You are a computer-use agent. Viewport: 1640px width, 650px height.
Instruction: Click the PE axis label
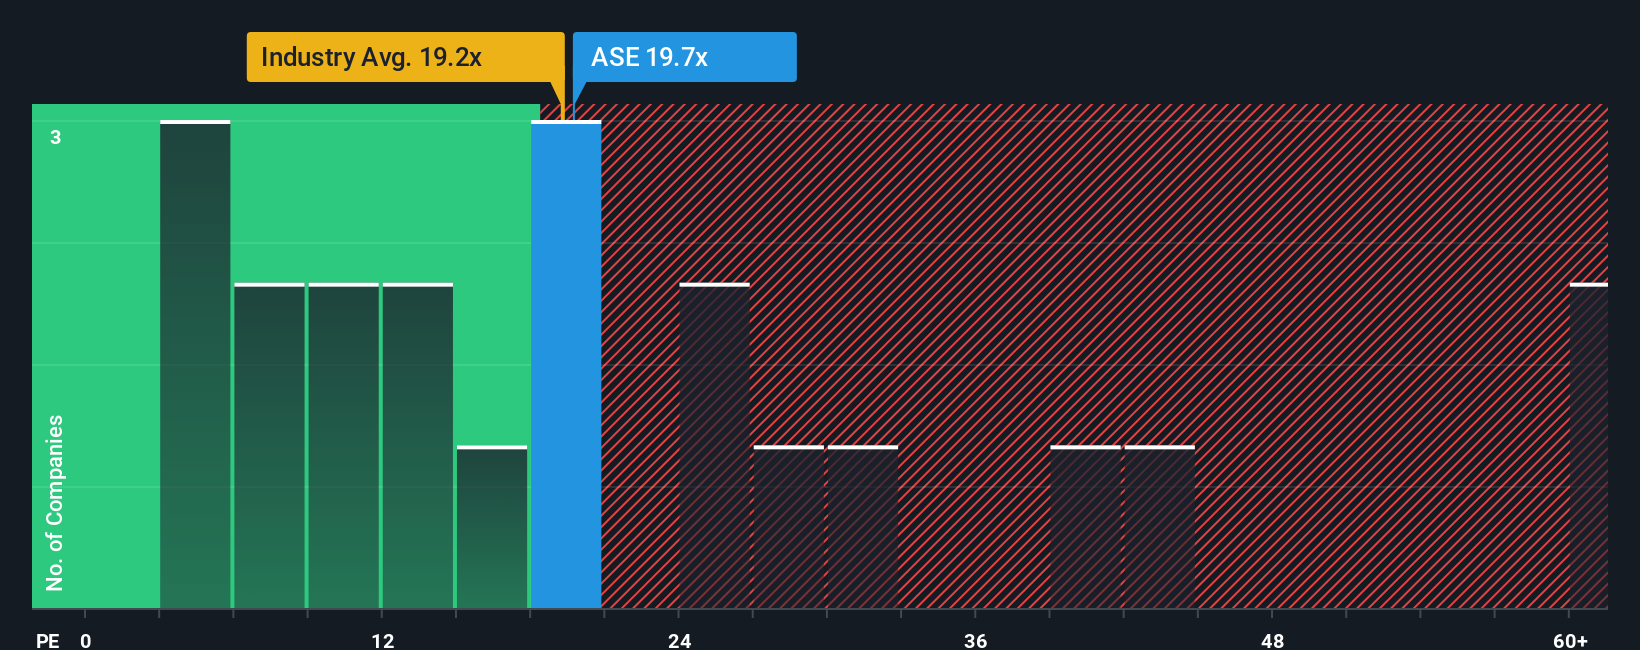pos(48,640)
